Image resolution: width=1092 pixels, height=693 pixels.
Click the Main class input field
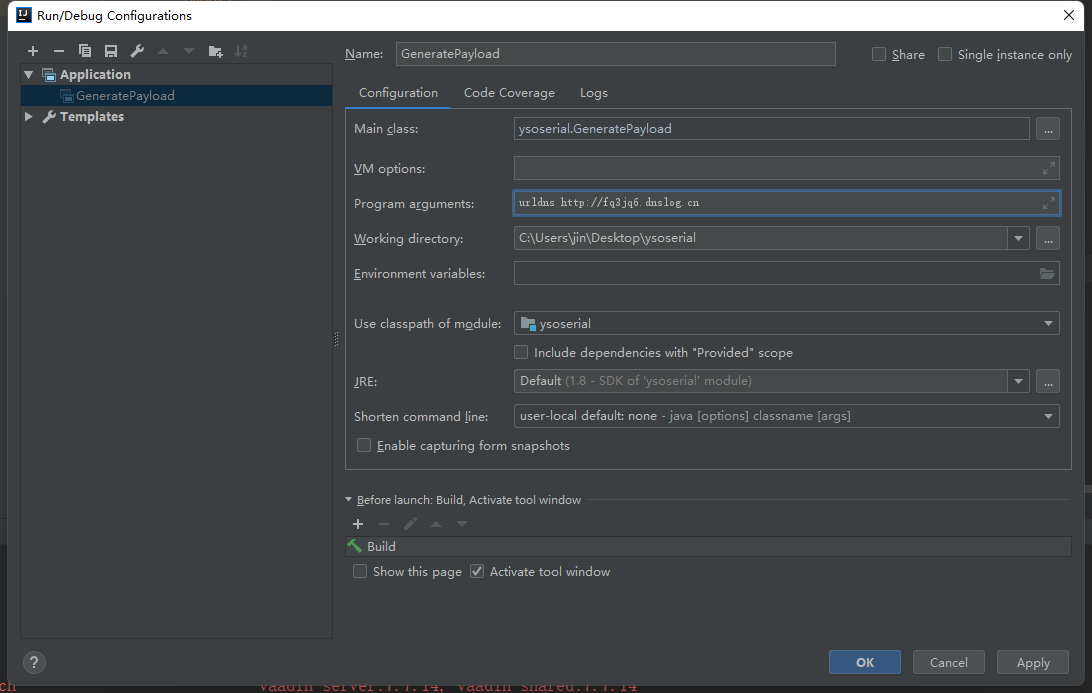click(x=772, y=129)
